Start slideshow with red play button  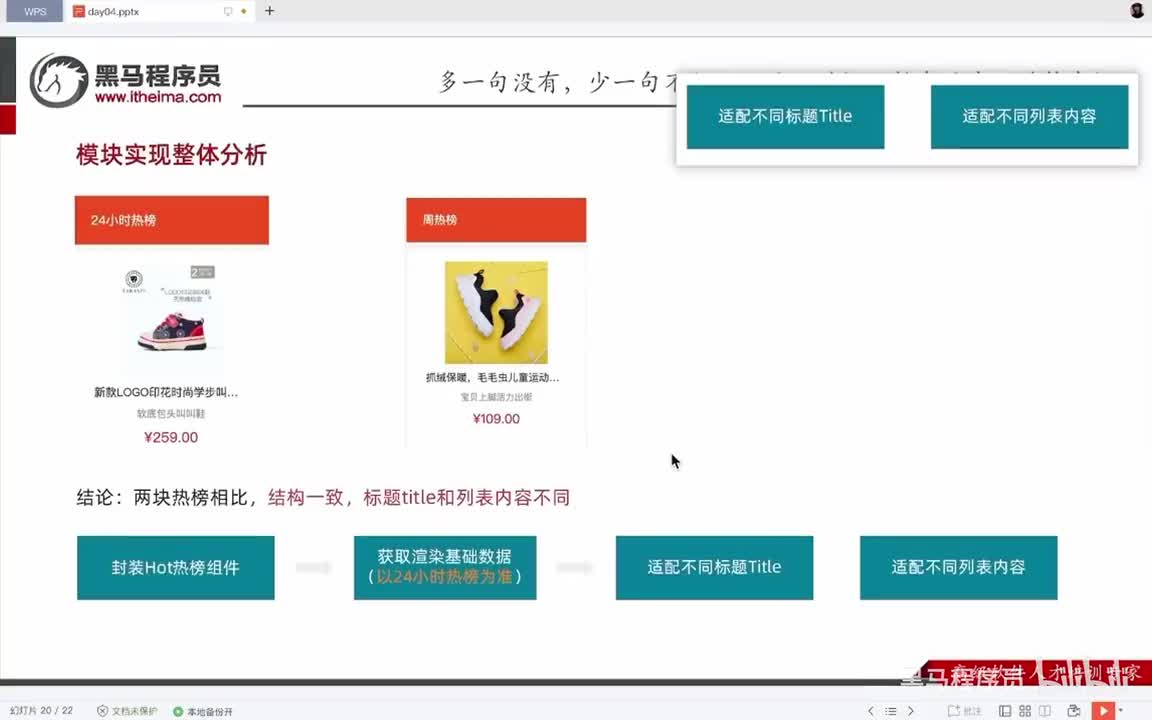[1103, 710]
